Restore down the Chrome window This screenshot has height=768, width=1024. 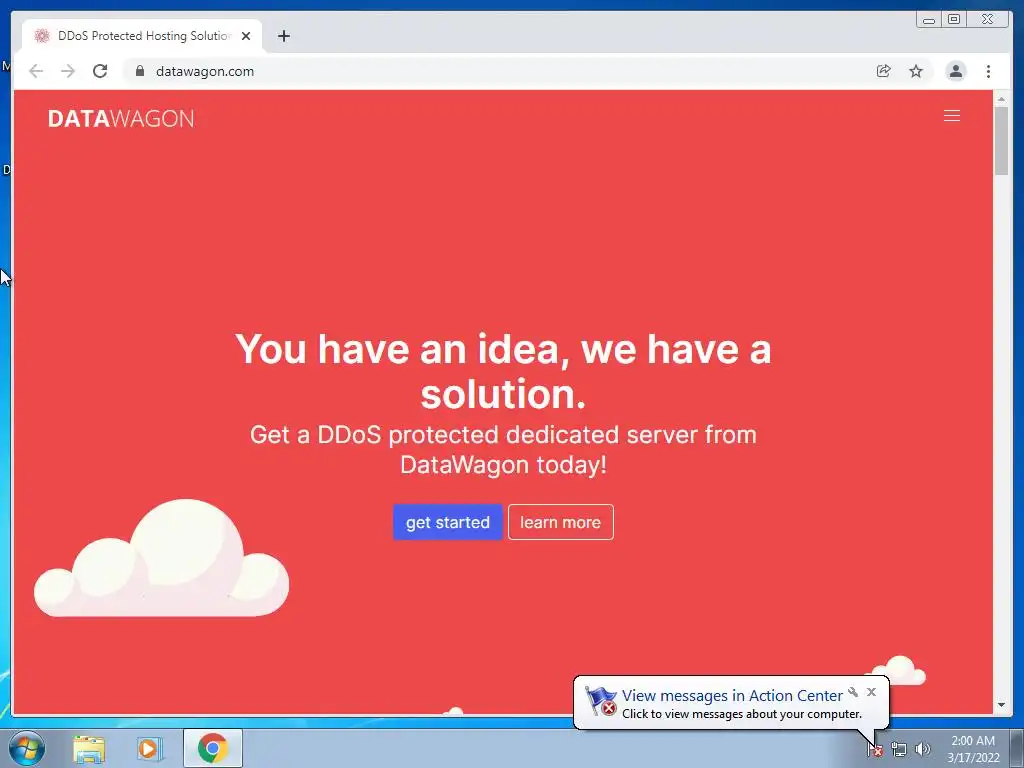pyautogui.click(x=954, y=20)
